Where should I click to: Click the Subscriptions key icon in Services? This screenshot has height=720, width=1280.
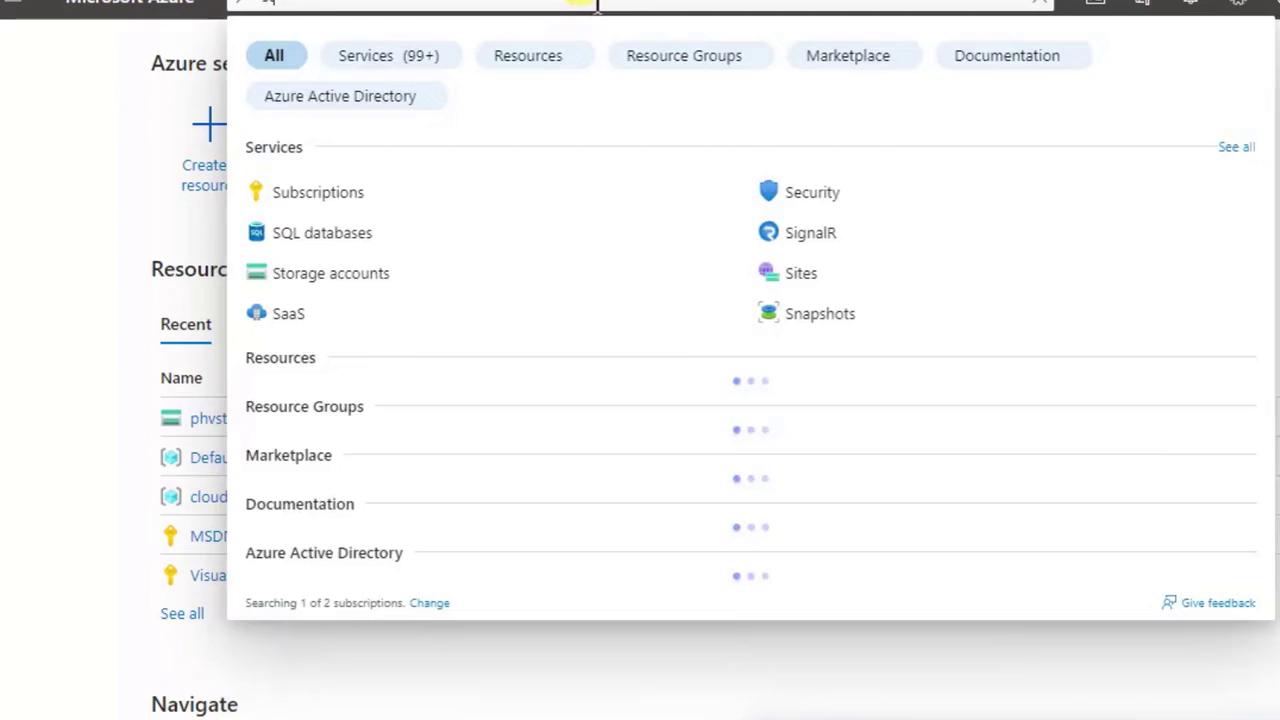(256, 192)
